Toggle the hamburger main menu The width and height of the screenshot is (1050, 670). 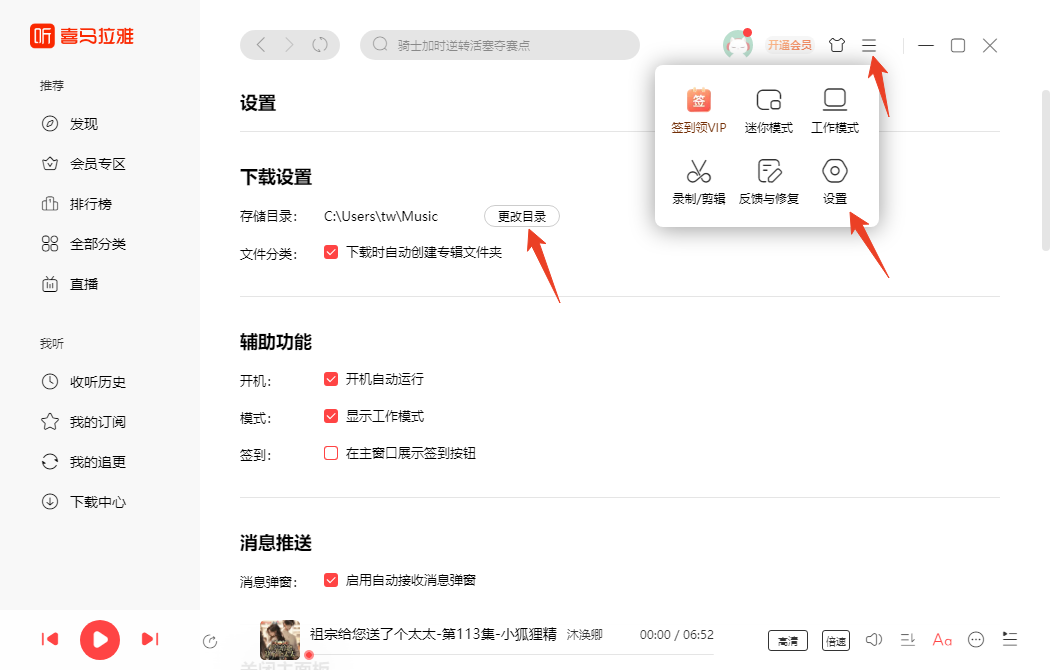pyautogui.click(x=869, y=45)
